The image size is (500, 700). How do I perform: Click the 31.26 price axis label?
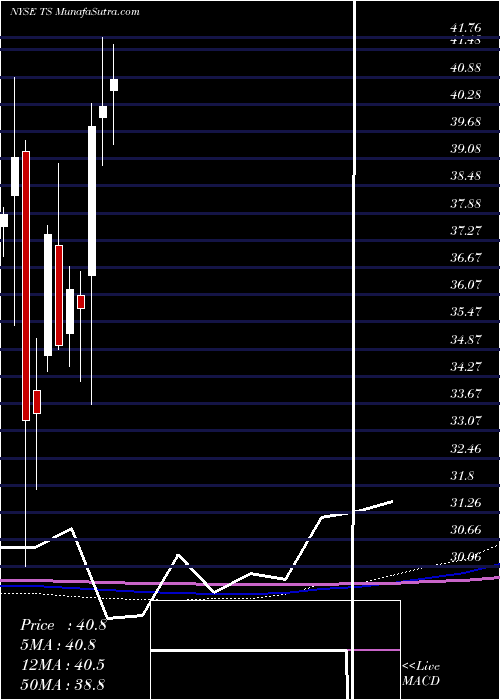pyautogui.click(x=466, y=503)
